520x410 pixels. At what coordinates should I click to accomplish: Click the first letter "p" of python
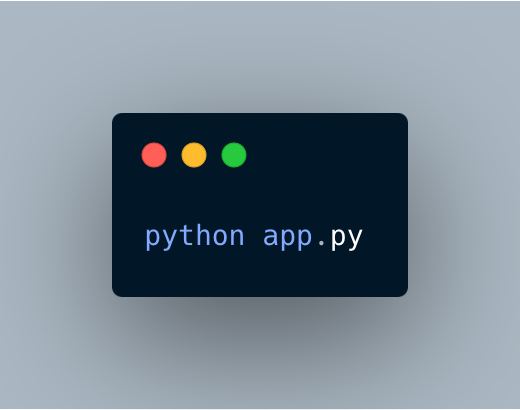pos(153,239)
